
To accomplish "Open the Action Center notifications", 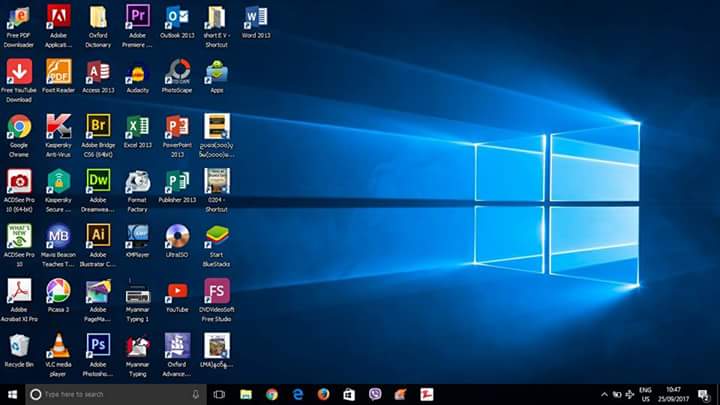I will pyautogui.click(x=703, y=394).
